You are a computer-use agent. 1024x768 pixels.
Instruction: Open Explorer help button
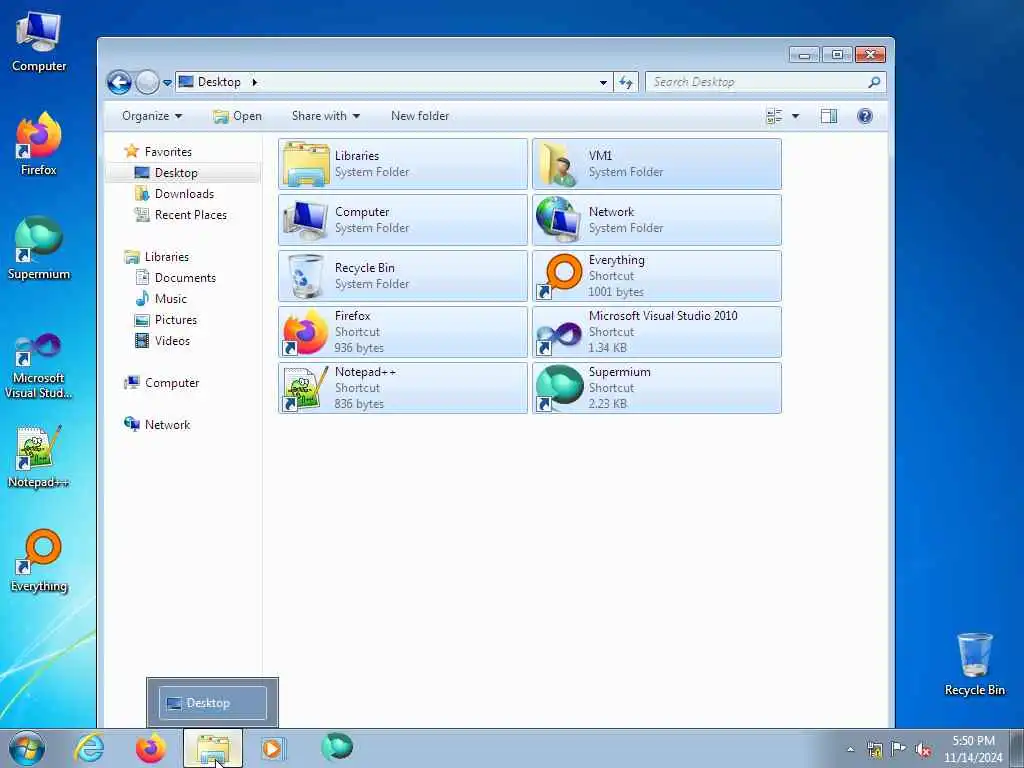click(x=865, y=116)
